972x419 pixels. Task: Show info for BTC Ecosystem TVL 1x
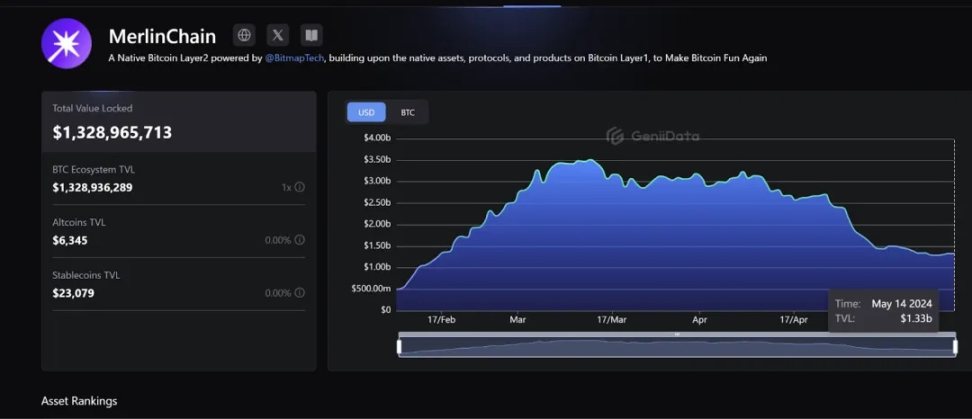299,187
